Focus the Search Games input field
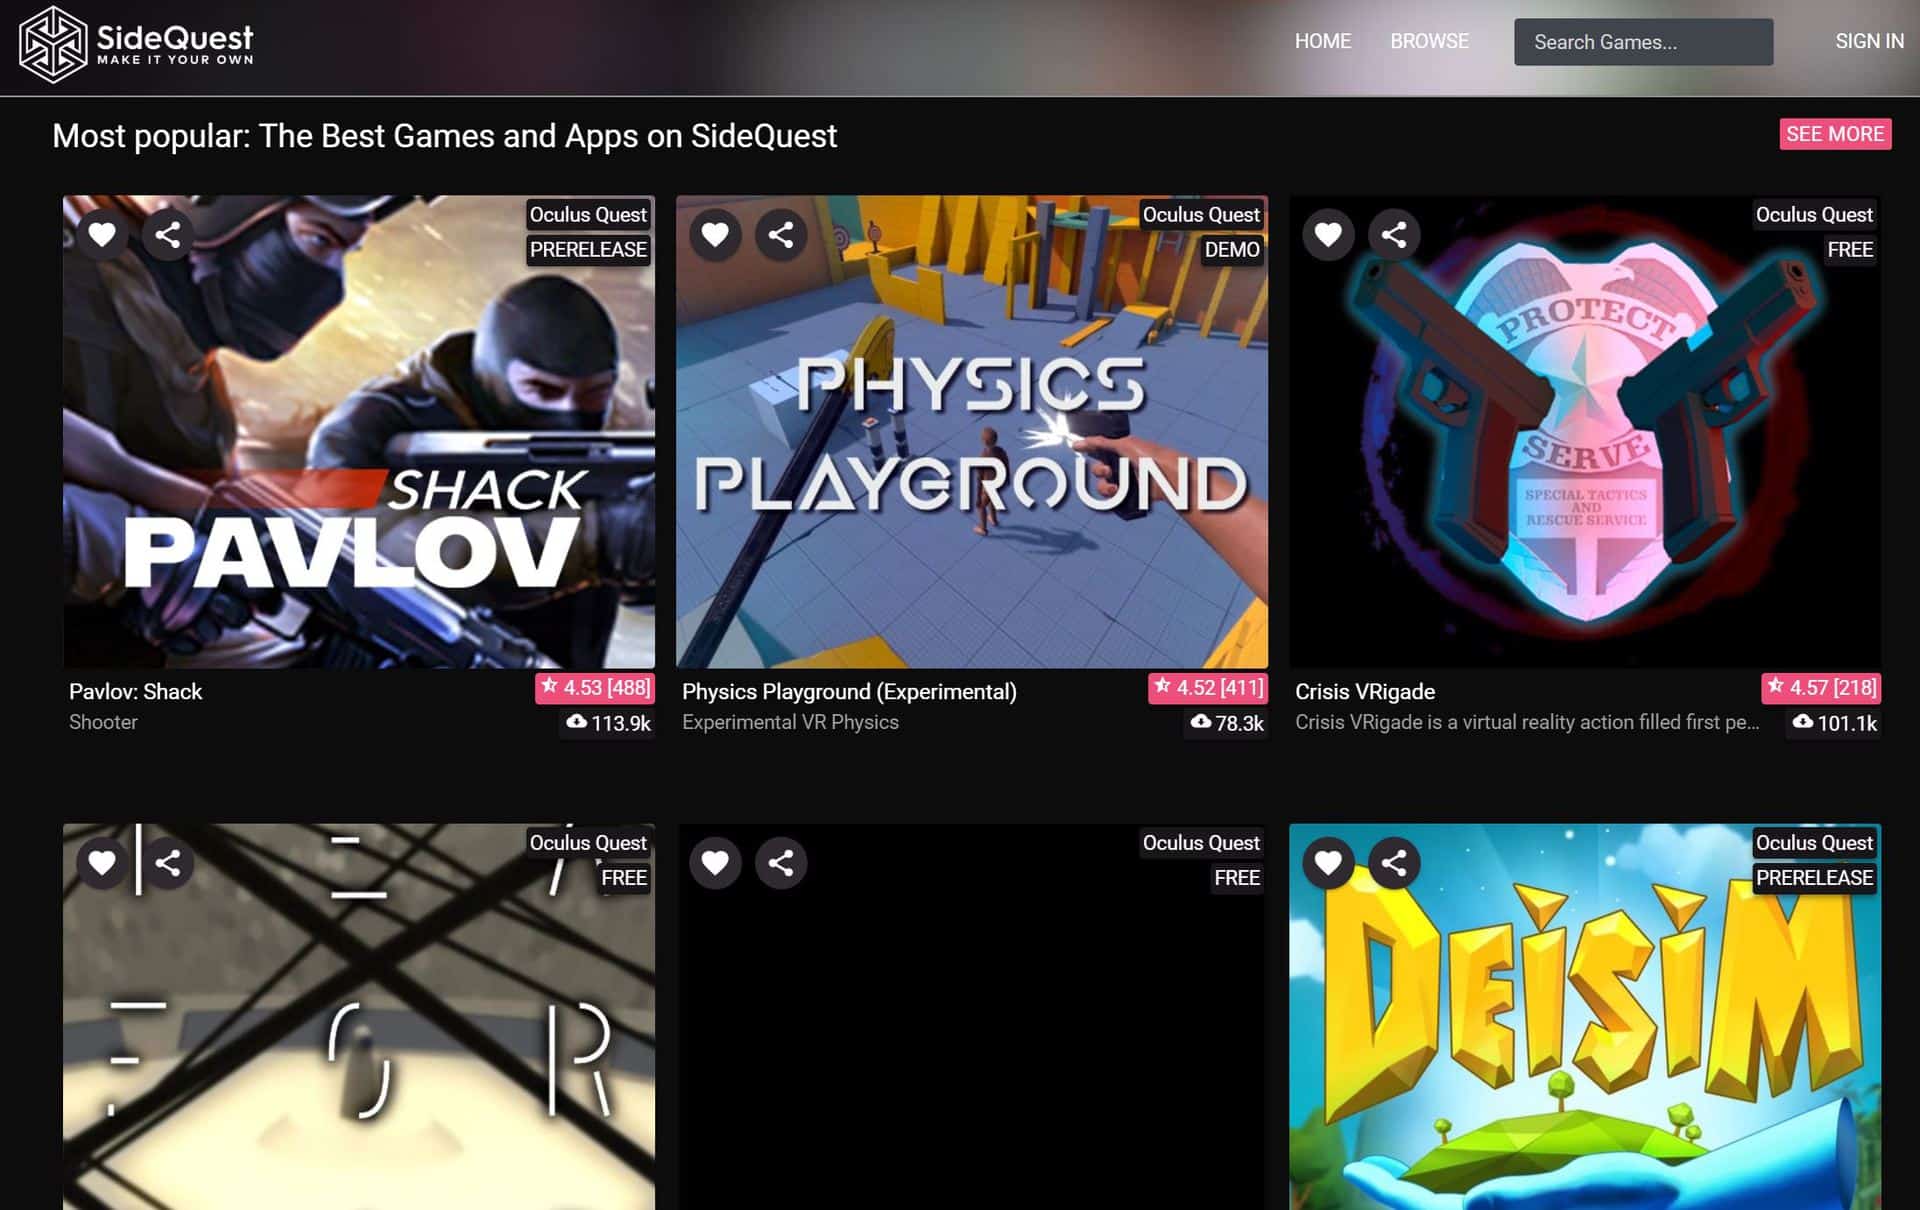1920x1210 pixels. click(1643, 42)
